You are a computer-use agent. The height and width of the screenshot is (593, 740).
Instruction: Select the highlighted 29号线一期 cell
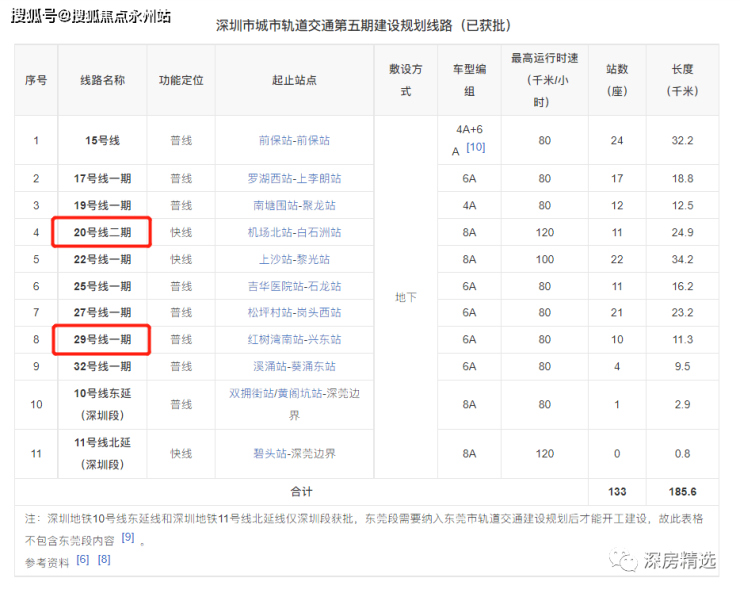104,340
